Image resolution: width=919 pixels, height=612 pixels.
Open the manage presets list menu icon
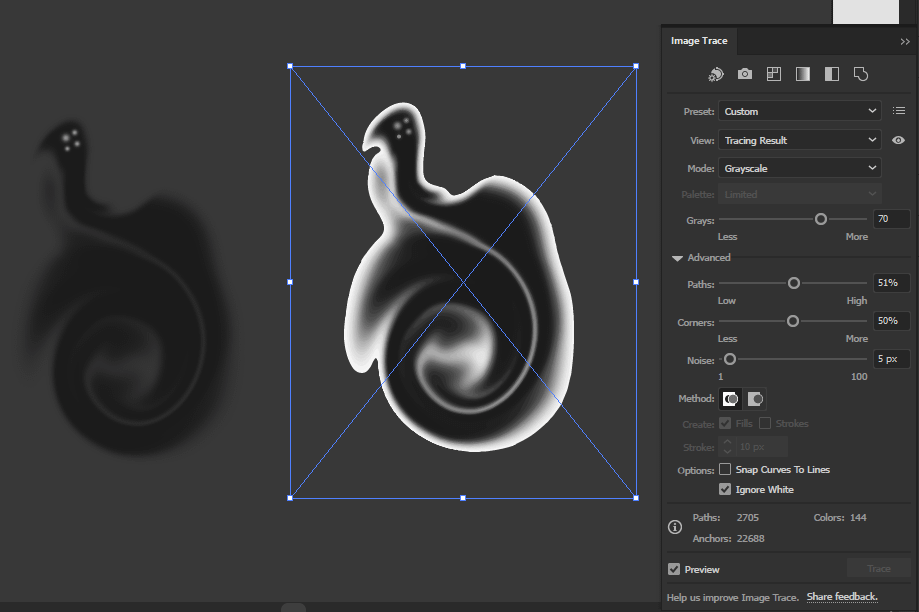point(899,111)
